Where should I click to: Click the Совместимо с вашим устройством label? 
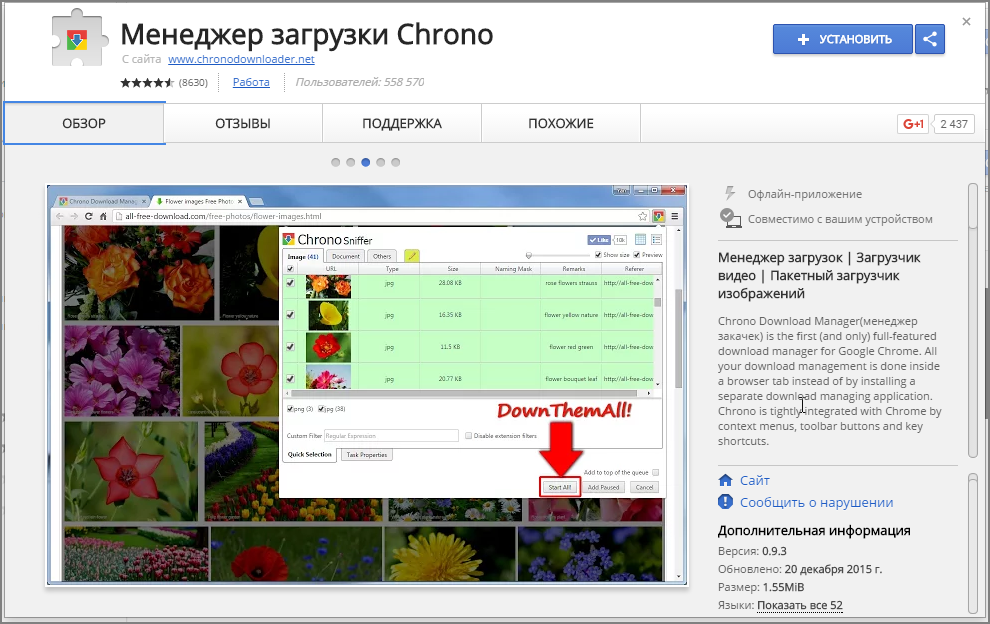[x=840, y=219]
